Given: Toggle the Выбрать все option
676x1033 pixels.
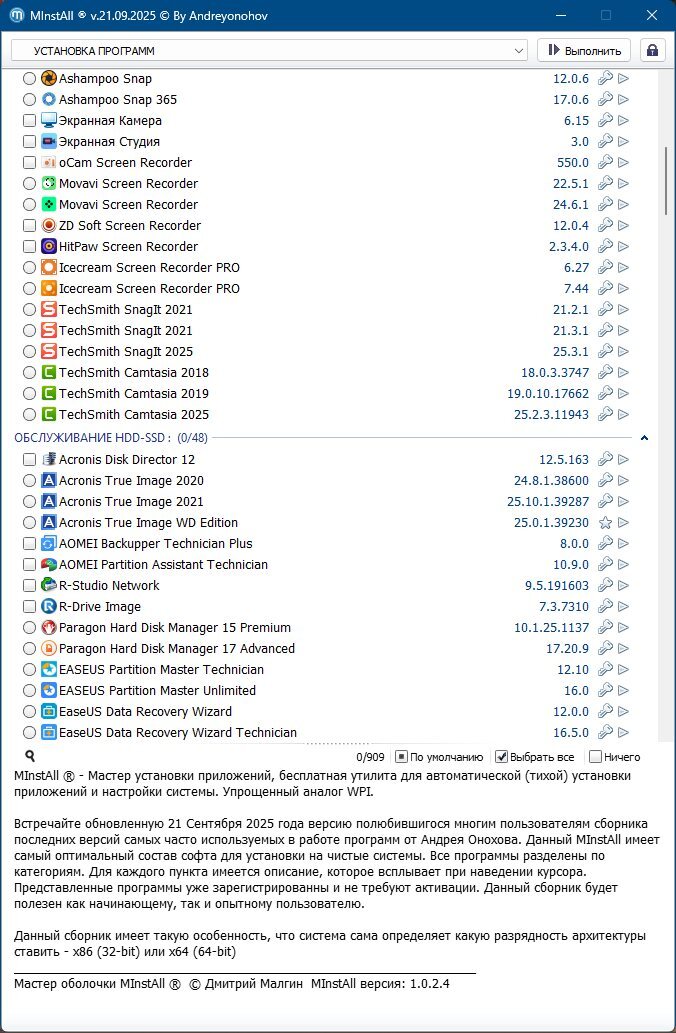Looking at the screenshot, I should click(502, 757).
